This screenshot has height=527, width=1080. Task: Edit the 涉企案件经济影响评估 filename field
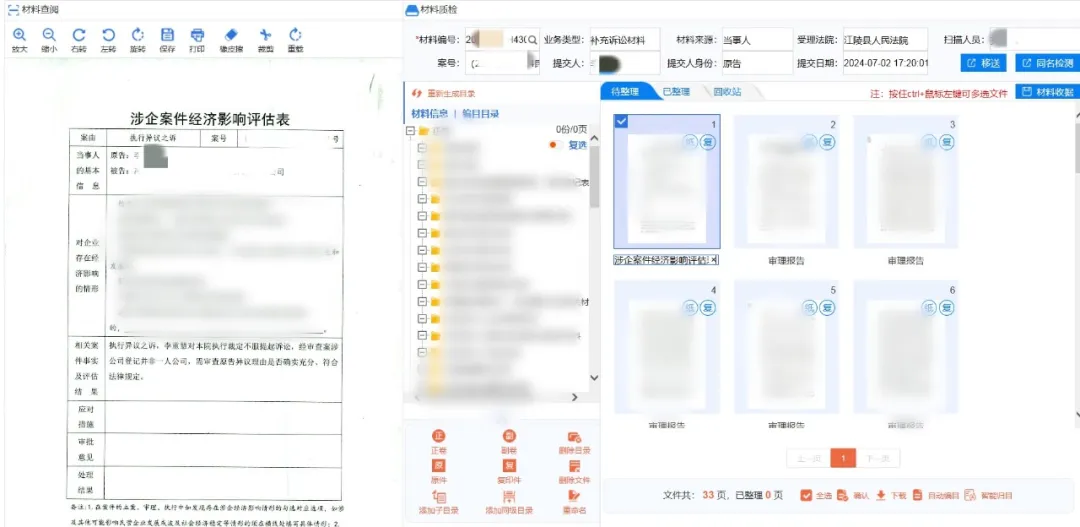tap(667, 260)
